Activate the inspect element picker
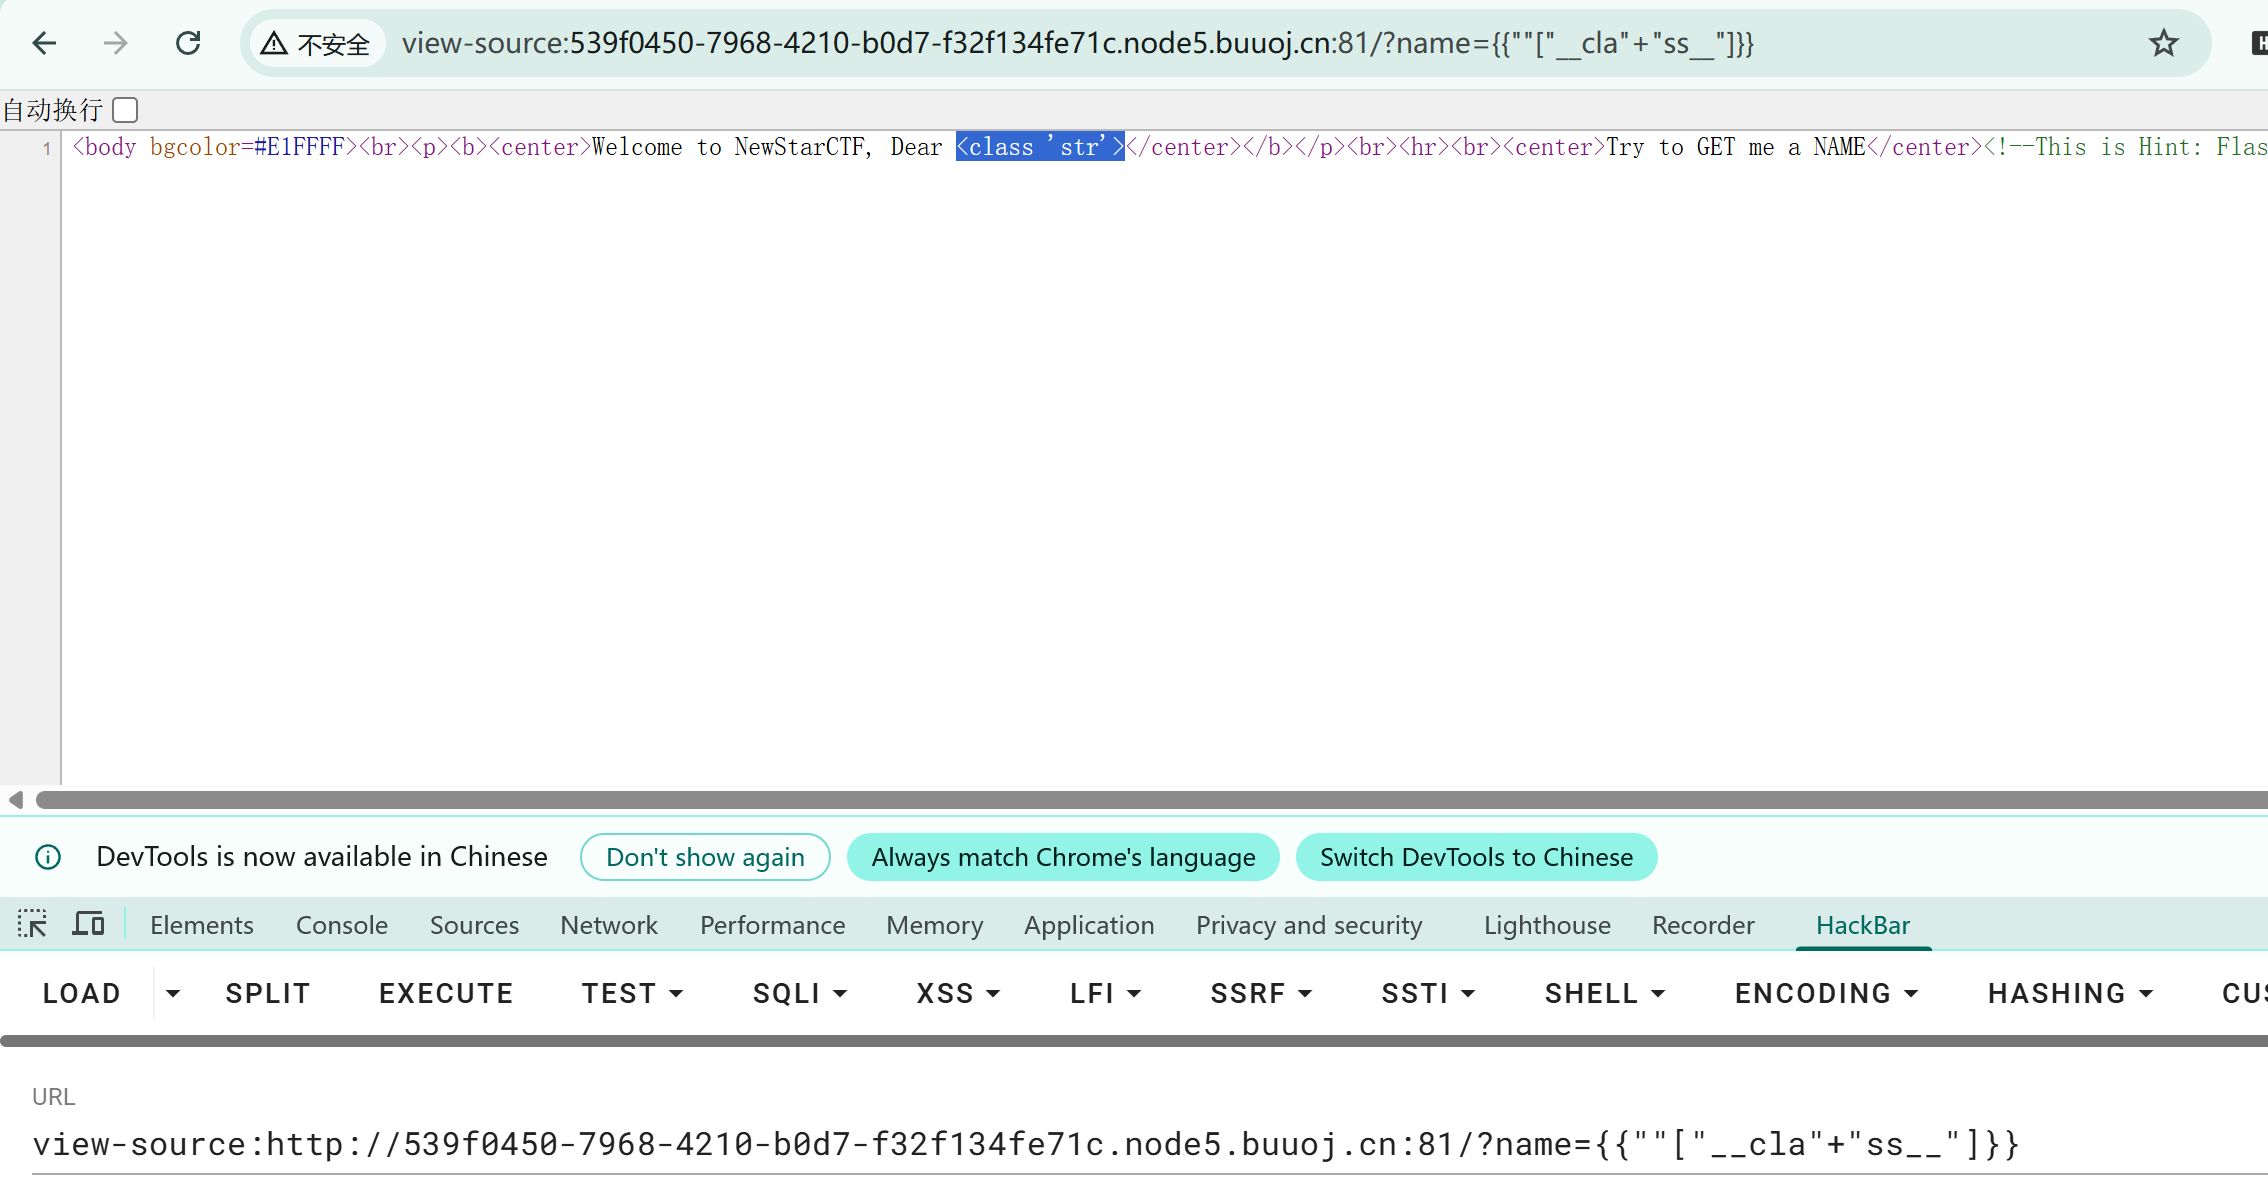The width and height of the screenshot is (2268, 1198). pyautogui.click(x=32, y=924)
